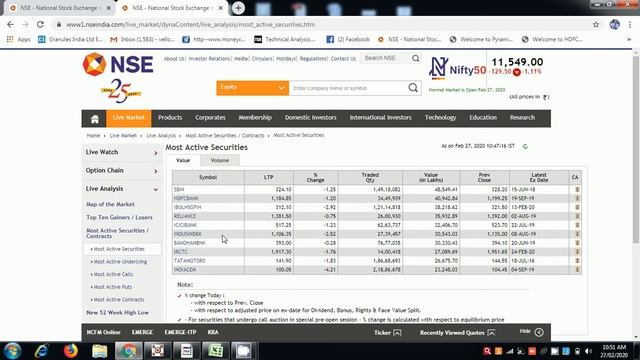
Task: Open HDFCBANK symbol link
Action: [x=186, y=198]
